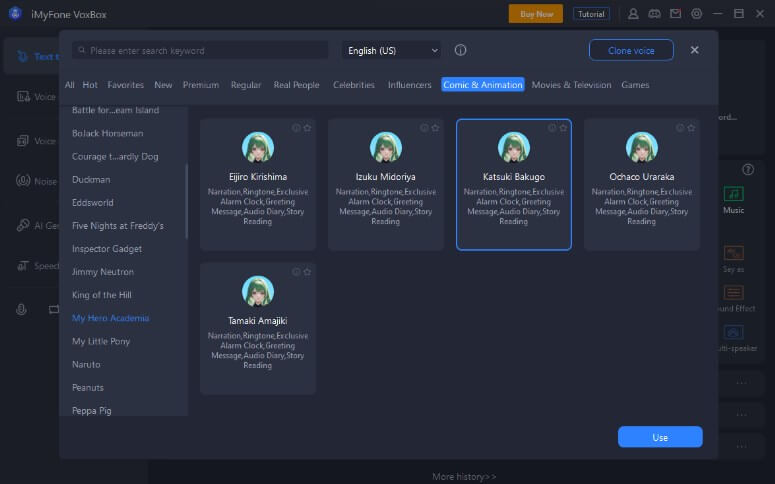Viewport: 775px width, 484px height.
Task: Switch to the Favorites tab
Action: tap(126, 85)
